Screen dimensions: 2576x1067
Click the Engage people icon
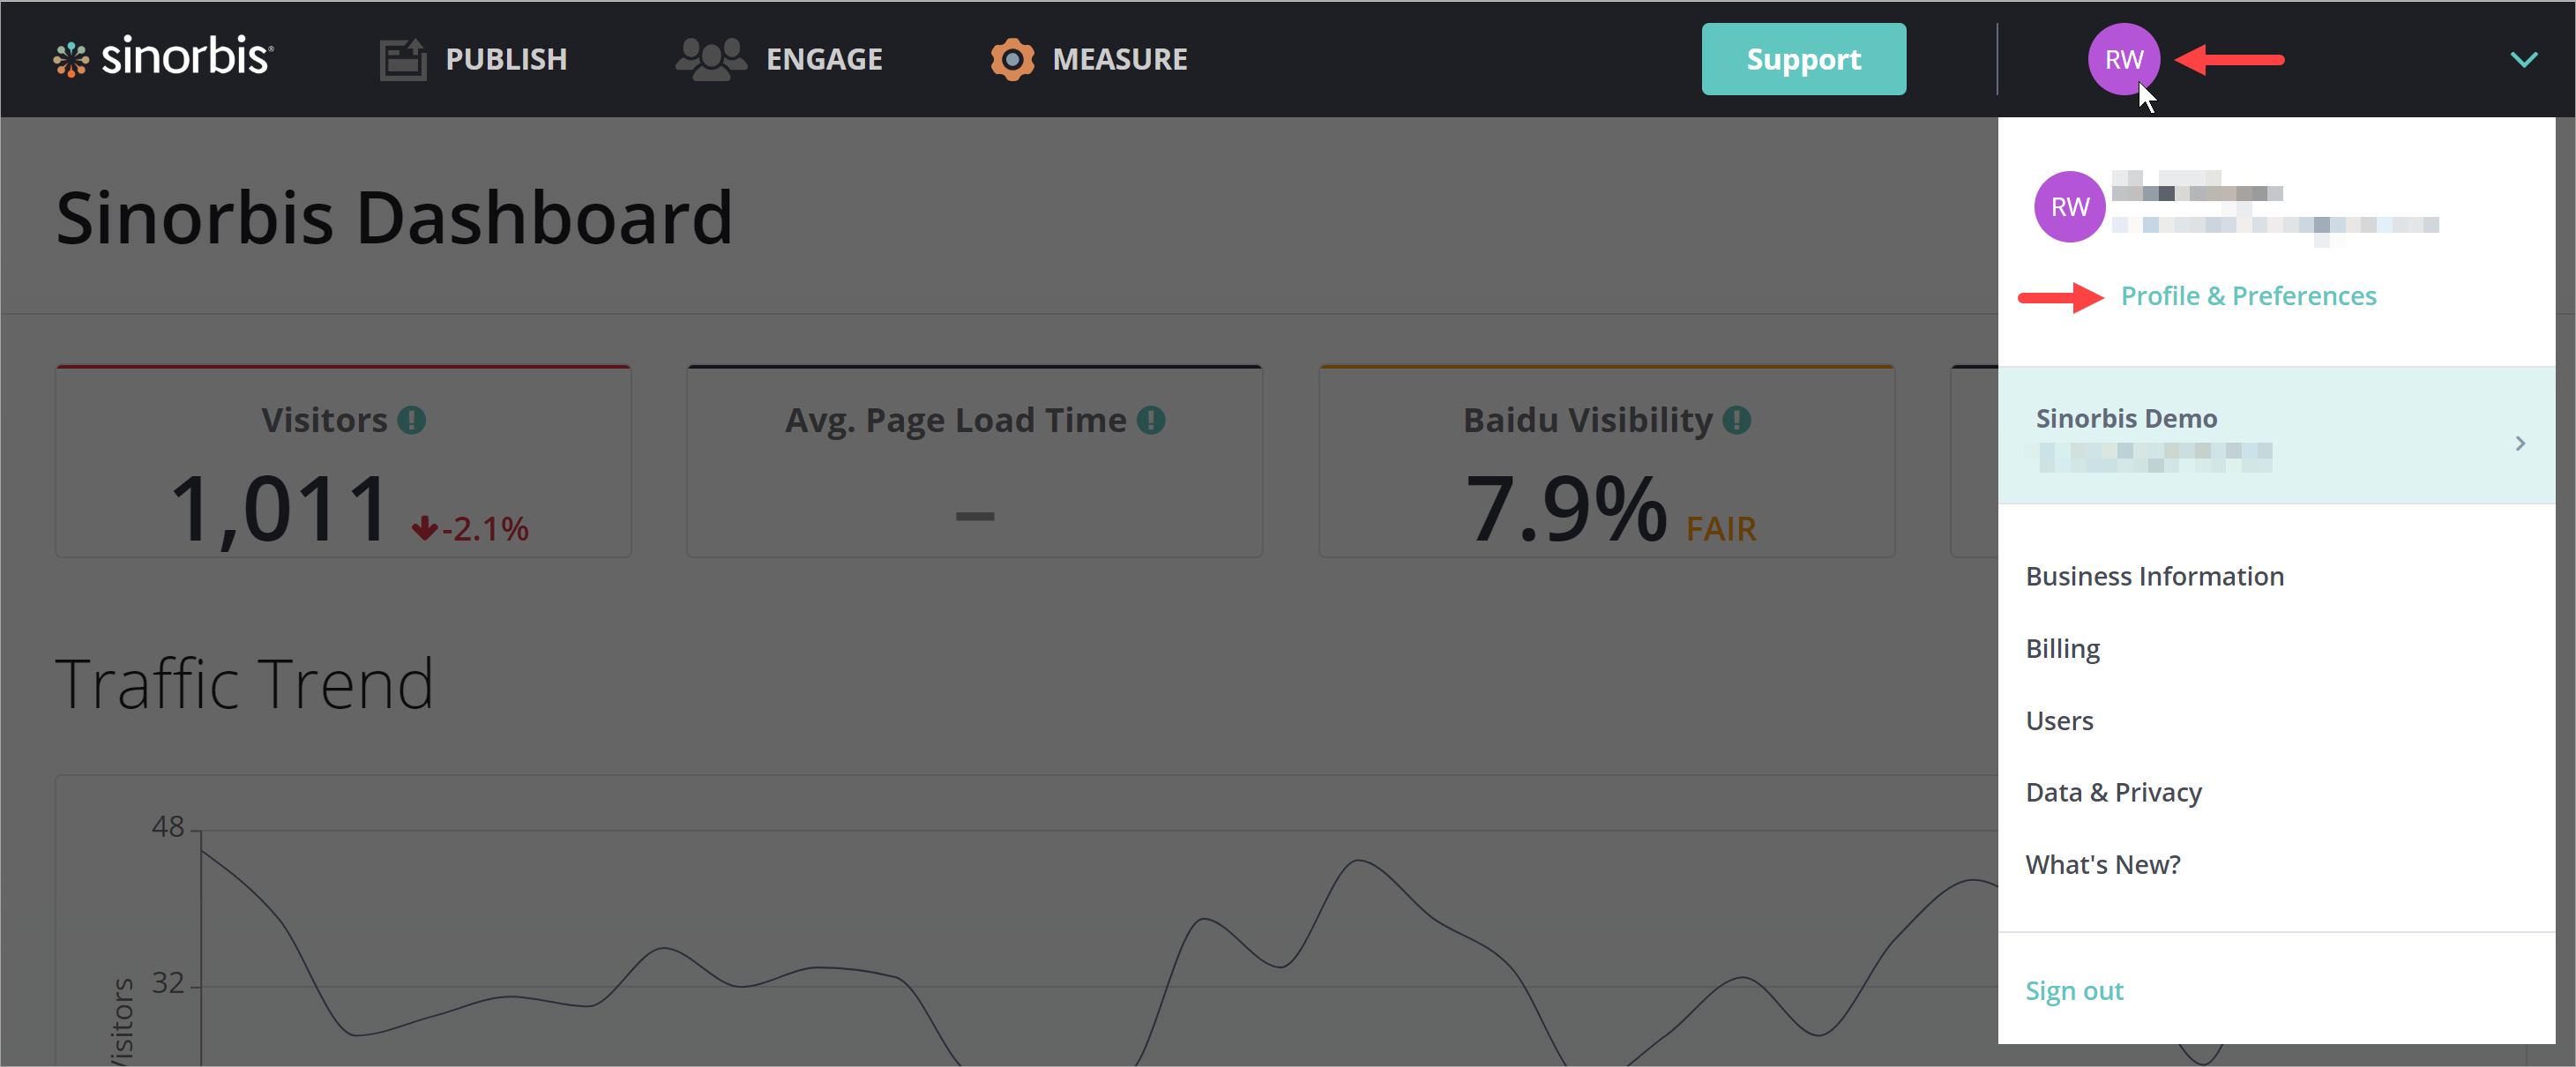(x=710, y=59)
